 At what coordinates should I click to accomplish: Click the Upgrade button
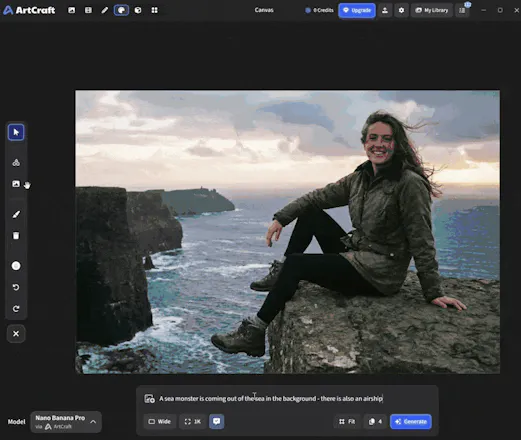(357, 10)
